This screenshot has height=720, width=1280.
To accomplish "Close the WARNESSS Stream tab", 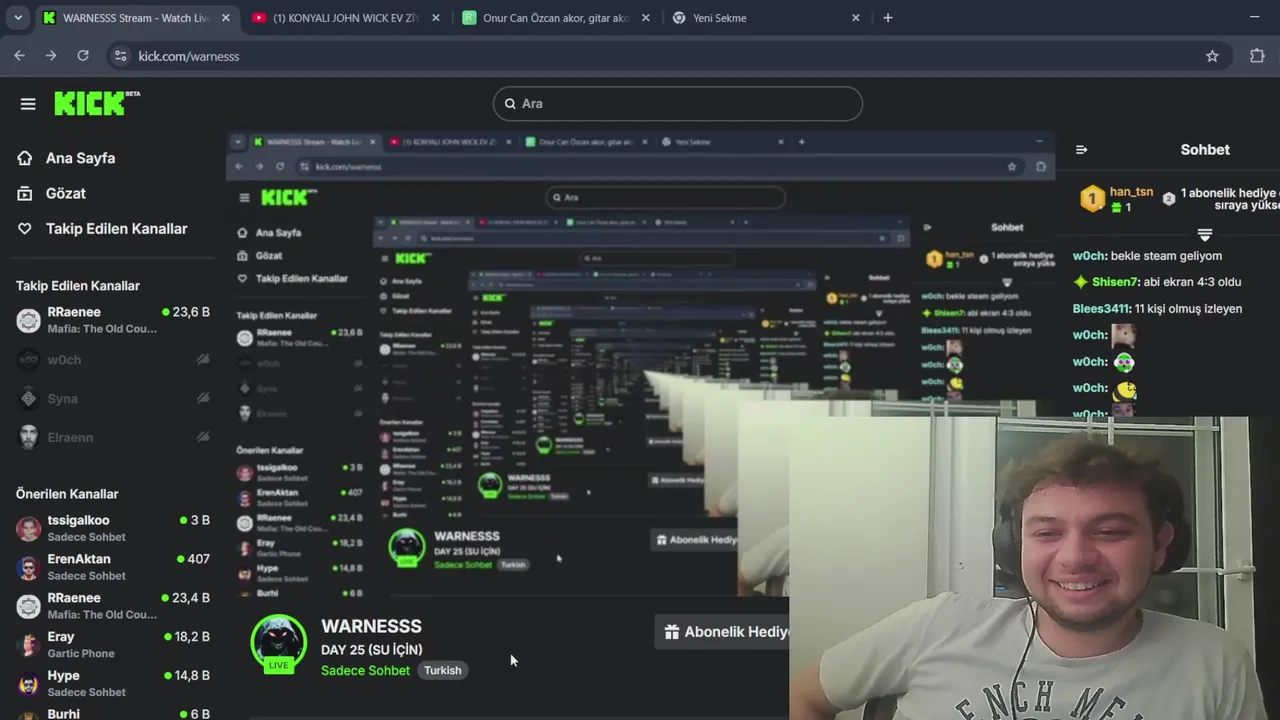I will pos(226,18).
